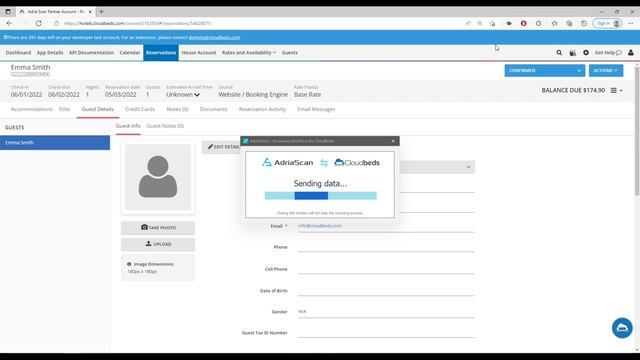Open a new browser tab with plus
Image resolution: width=640 pixels, height=360 pixels.
(102, 12)
